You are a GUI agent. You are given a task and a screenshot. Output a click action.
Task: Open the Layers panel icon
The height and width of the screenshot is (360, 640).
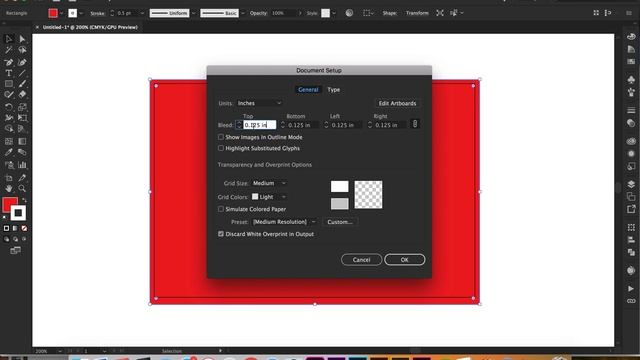pyautogui.click(x=631, y=184)
